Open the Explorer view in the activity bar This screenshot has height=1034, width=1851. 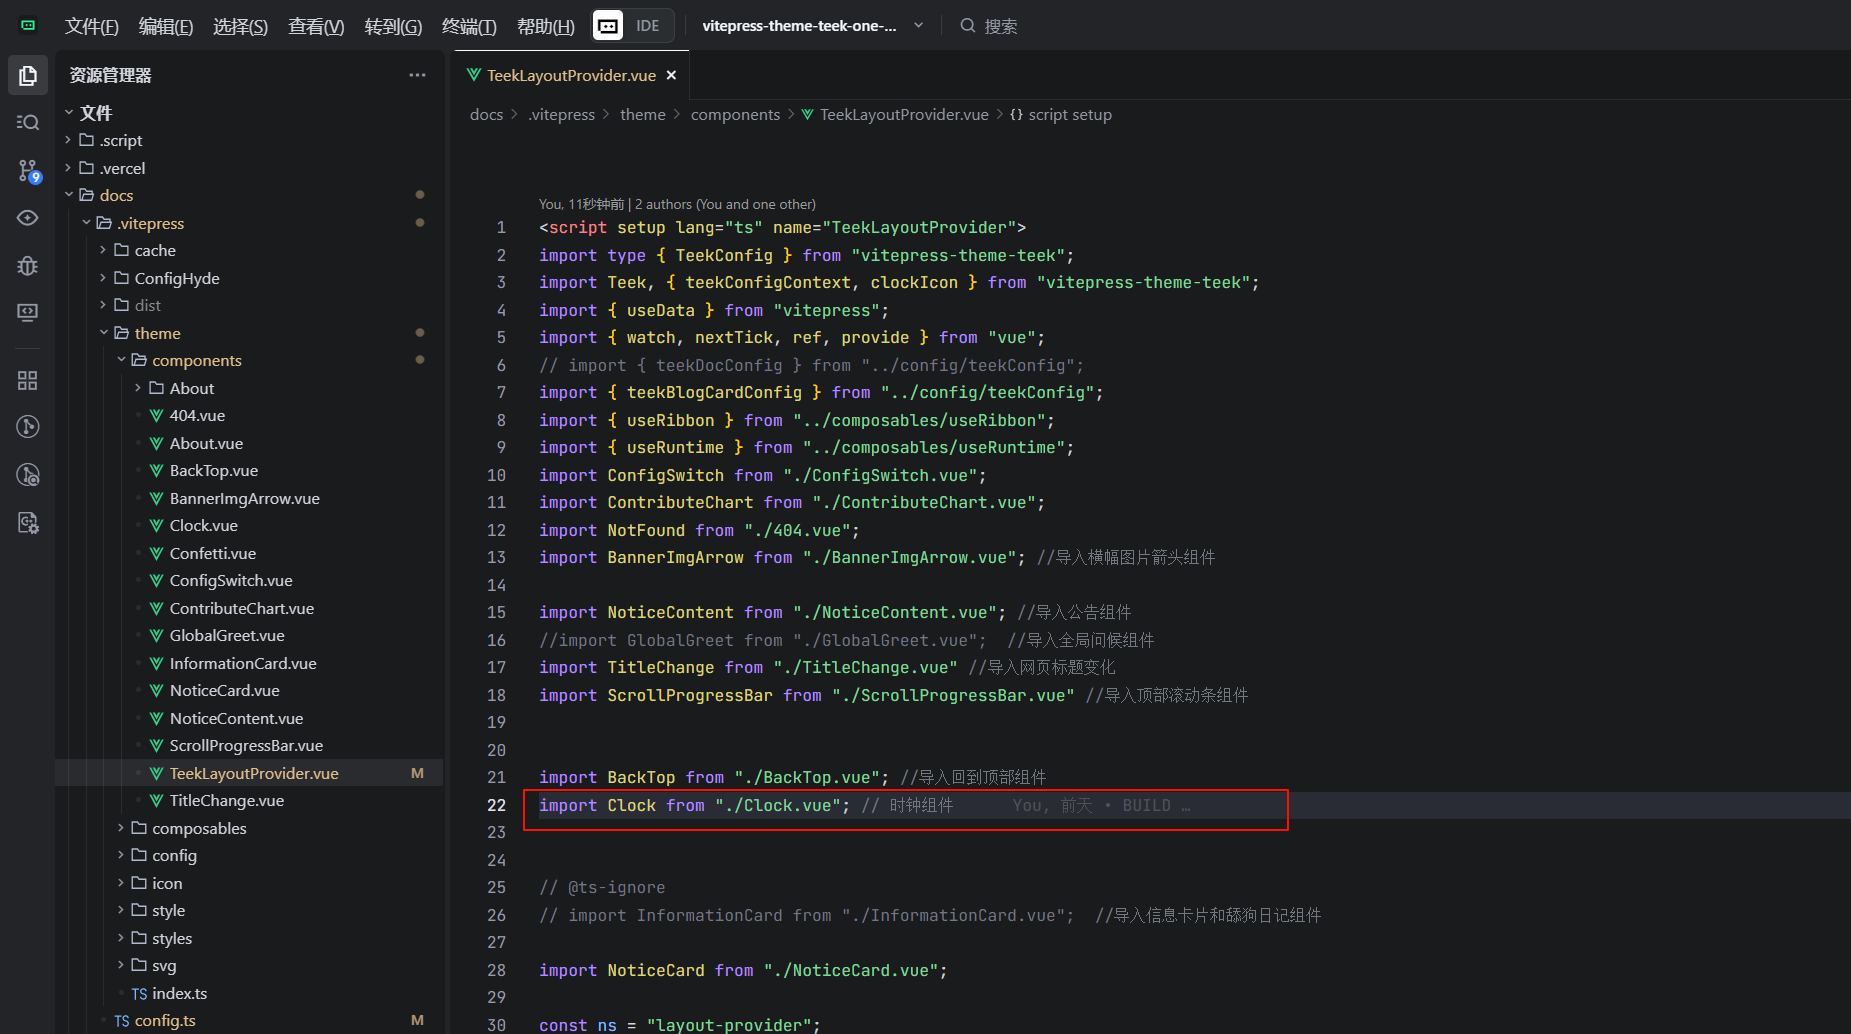coord(28,76)
